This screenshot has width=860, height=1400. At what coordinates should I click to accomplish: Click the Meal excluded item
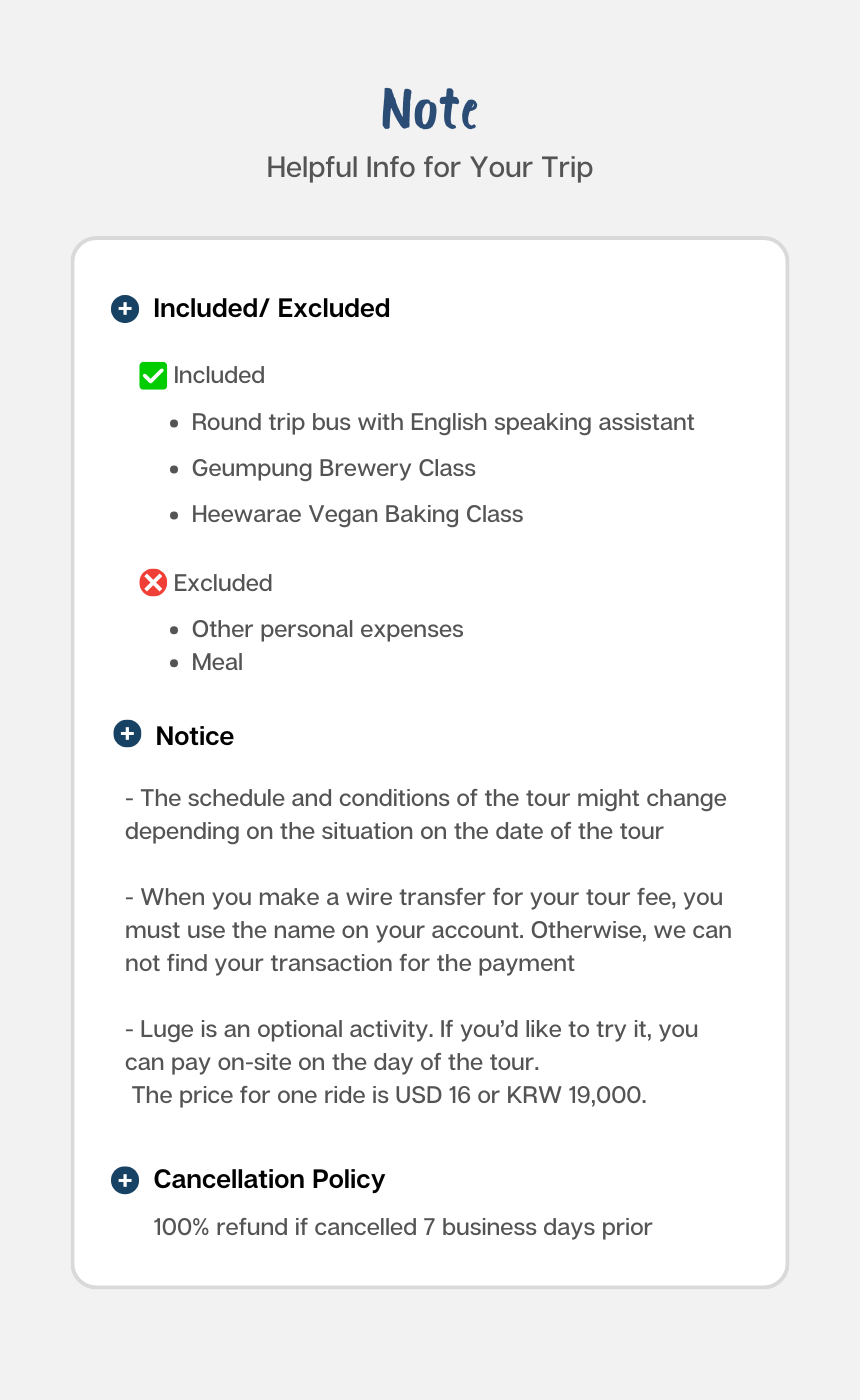[217, 662]
